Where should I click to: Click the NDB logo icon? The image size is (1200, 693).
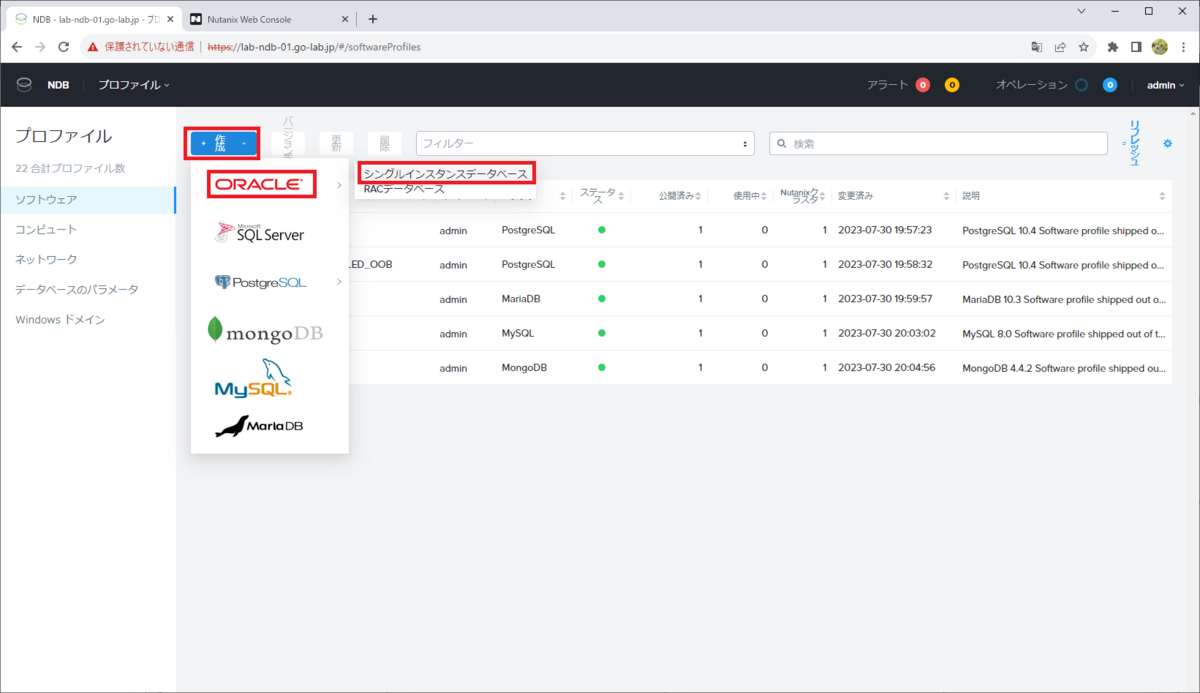[x=24, y=85]
